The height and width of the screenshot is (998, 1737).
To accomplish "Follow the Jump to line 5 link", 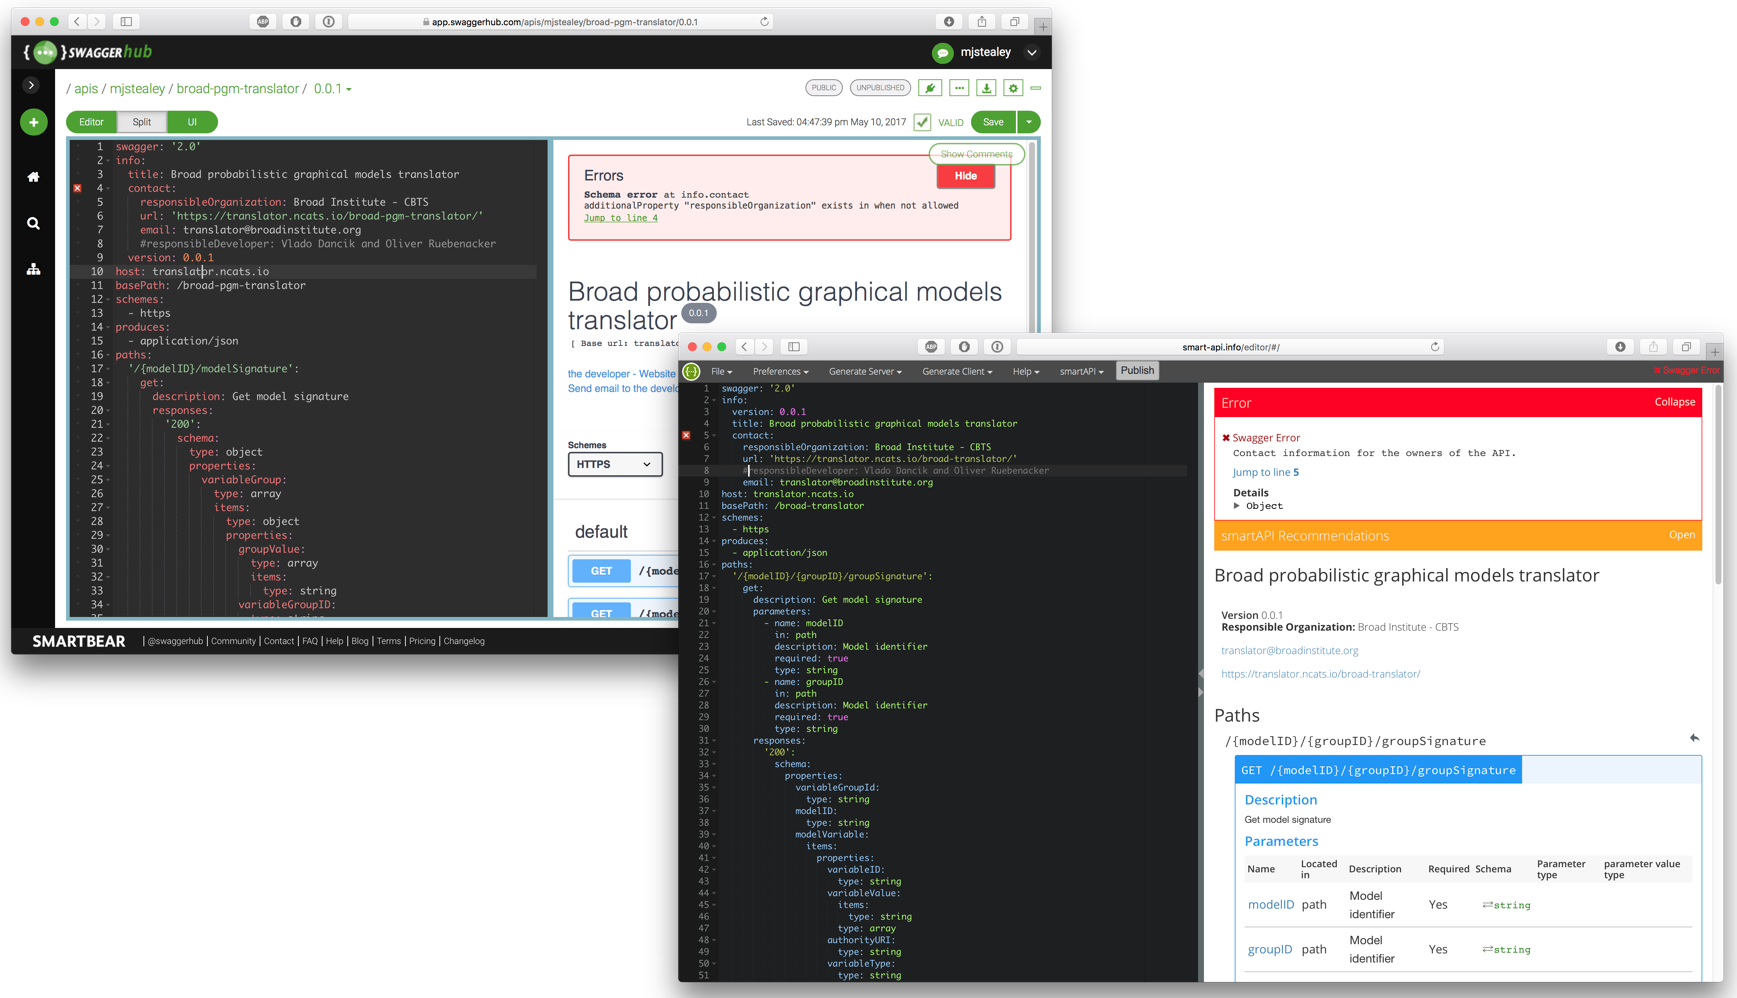I will pyautogui.click(x=1266, y=472).
